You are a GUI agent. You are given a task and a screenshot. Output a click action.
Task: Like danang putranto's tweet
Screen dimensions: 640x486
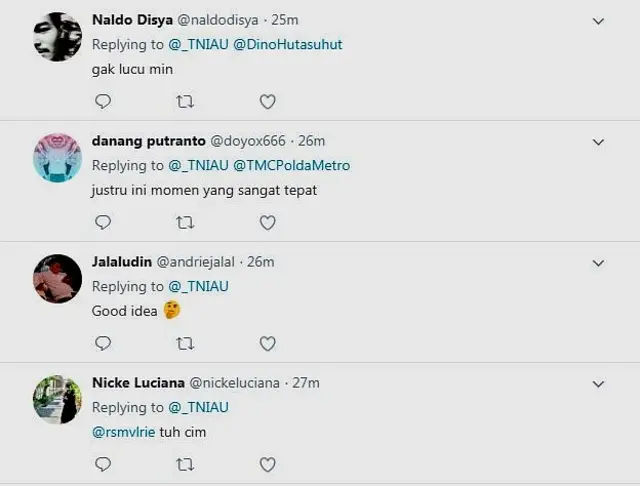(x=267, y=222)
